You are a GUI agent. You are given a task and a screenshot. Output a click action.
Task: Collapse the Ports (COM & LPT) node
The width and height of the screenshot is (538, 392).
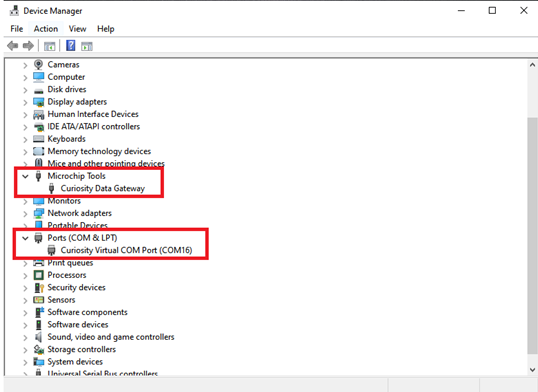coord(25,238)
